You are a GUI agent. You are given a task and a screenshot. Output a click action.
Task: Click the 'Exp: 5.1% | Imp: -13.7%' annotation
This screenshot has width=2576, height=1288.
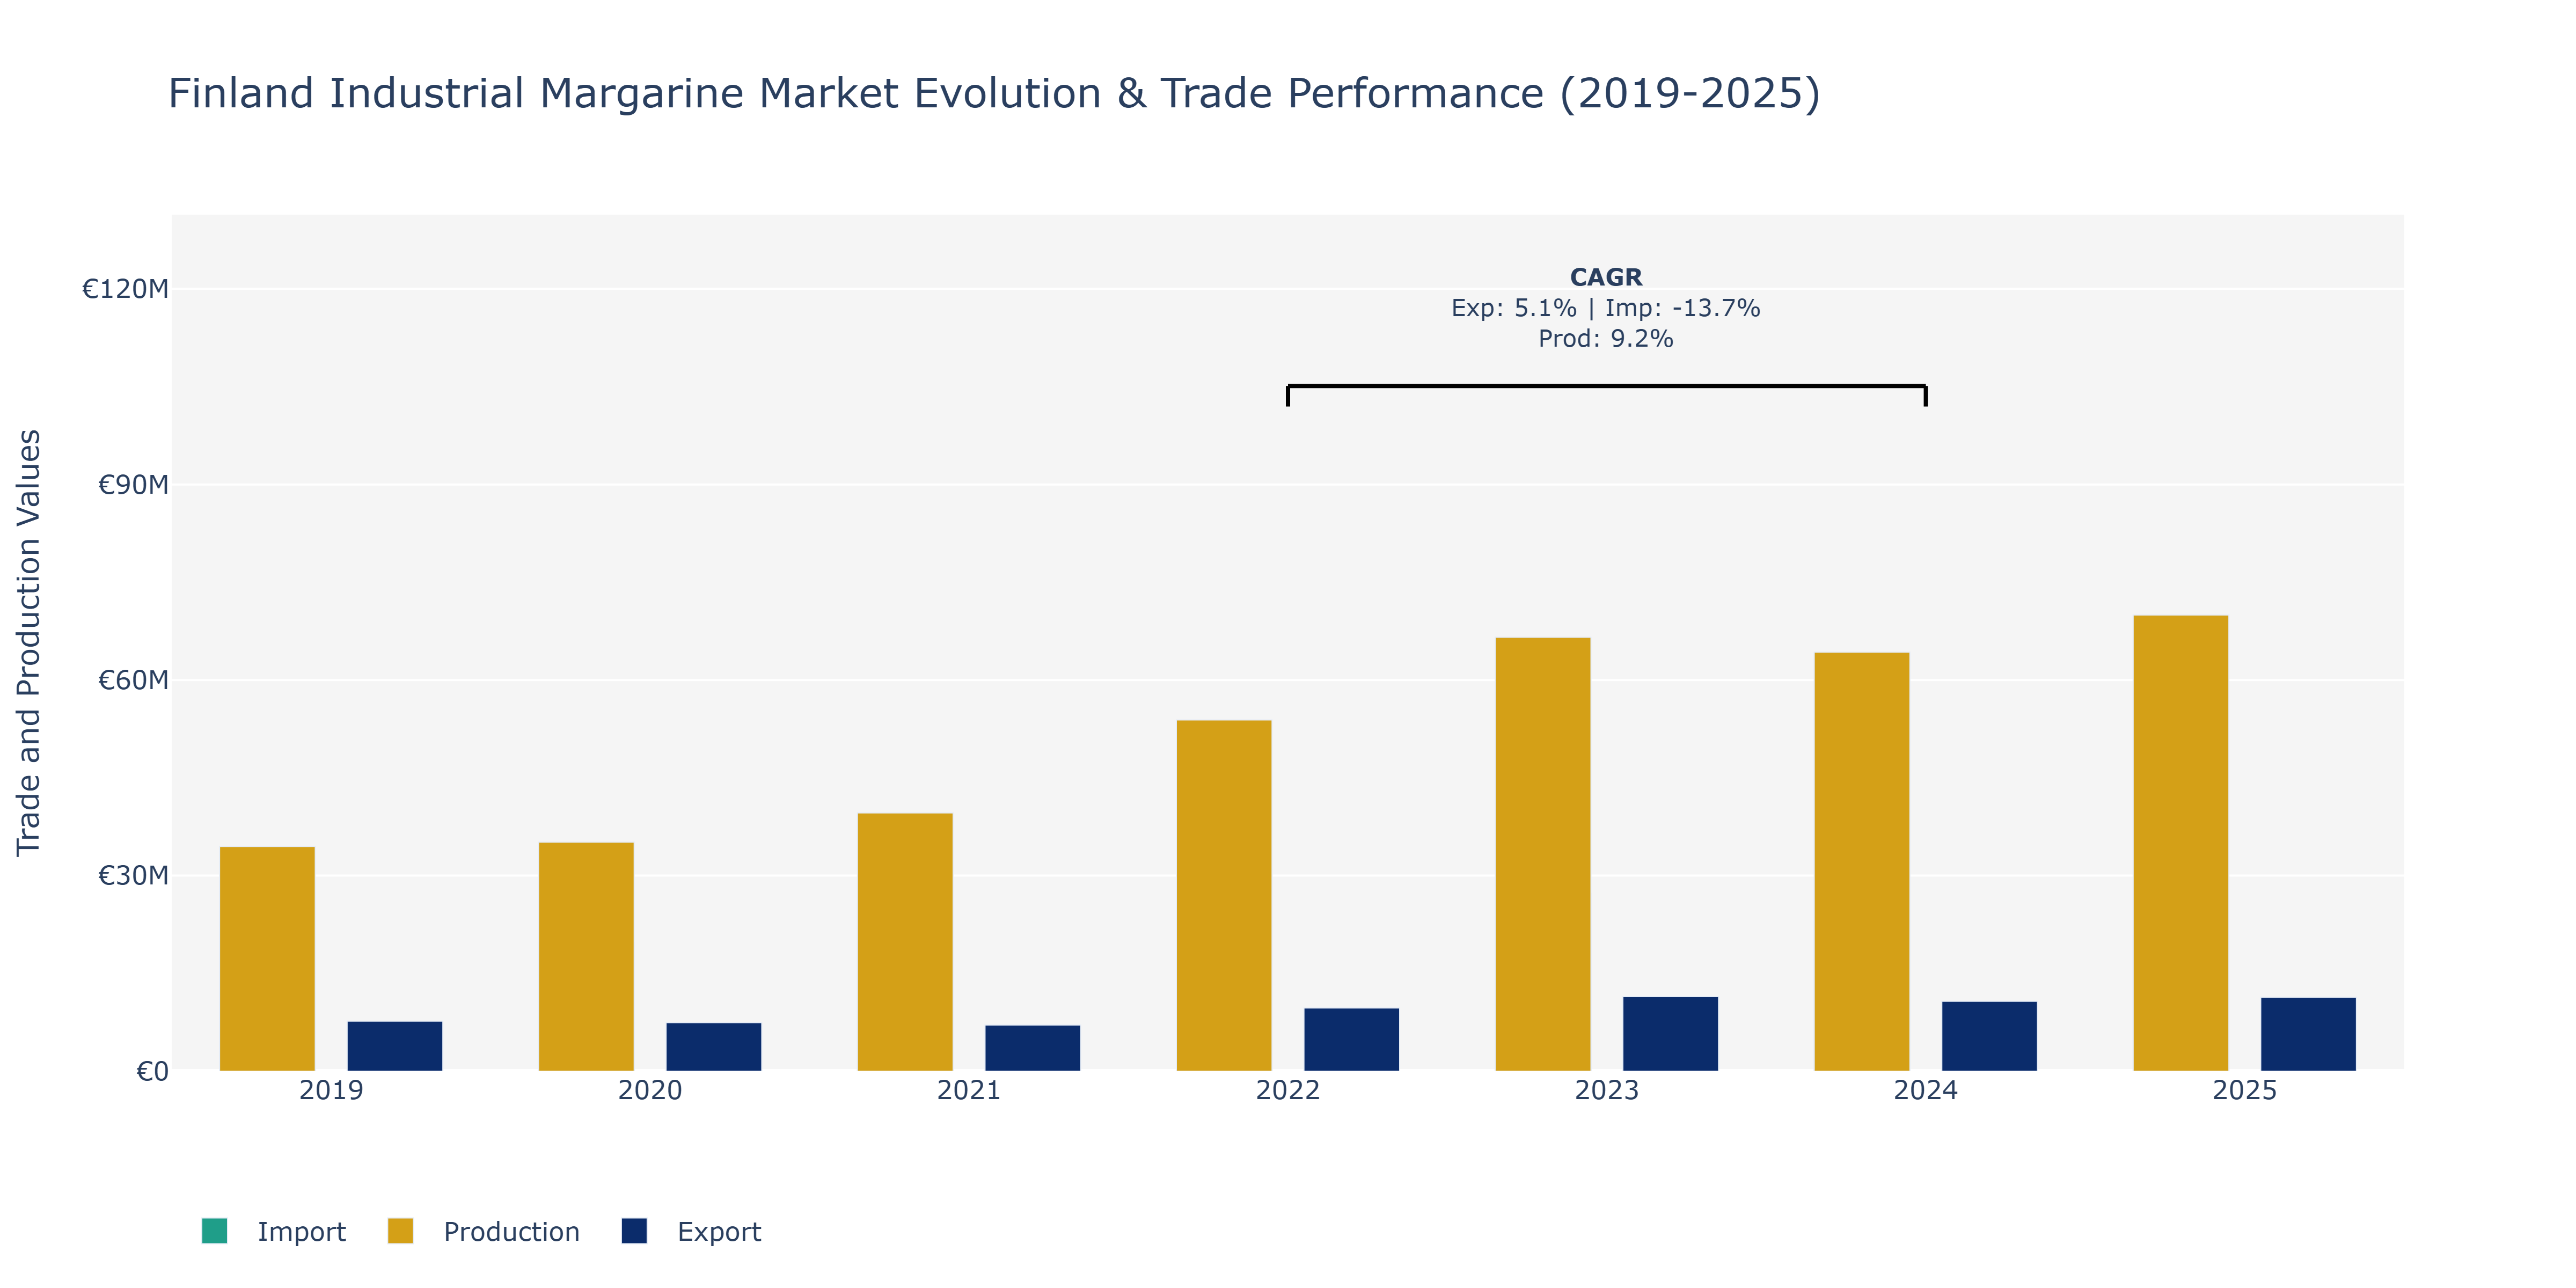[1606, 308]
